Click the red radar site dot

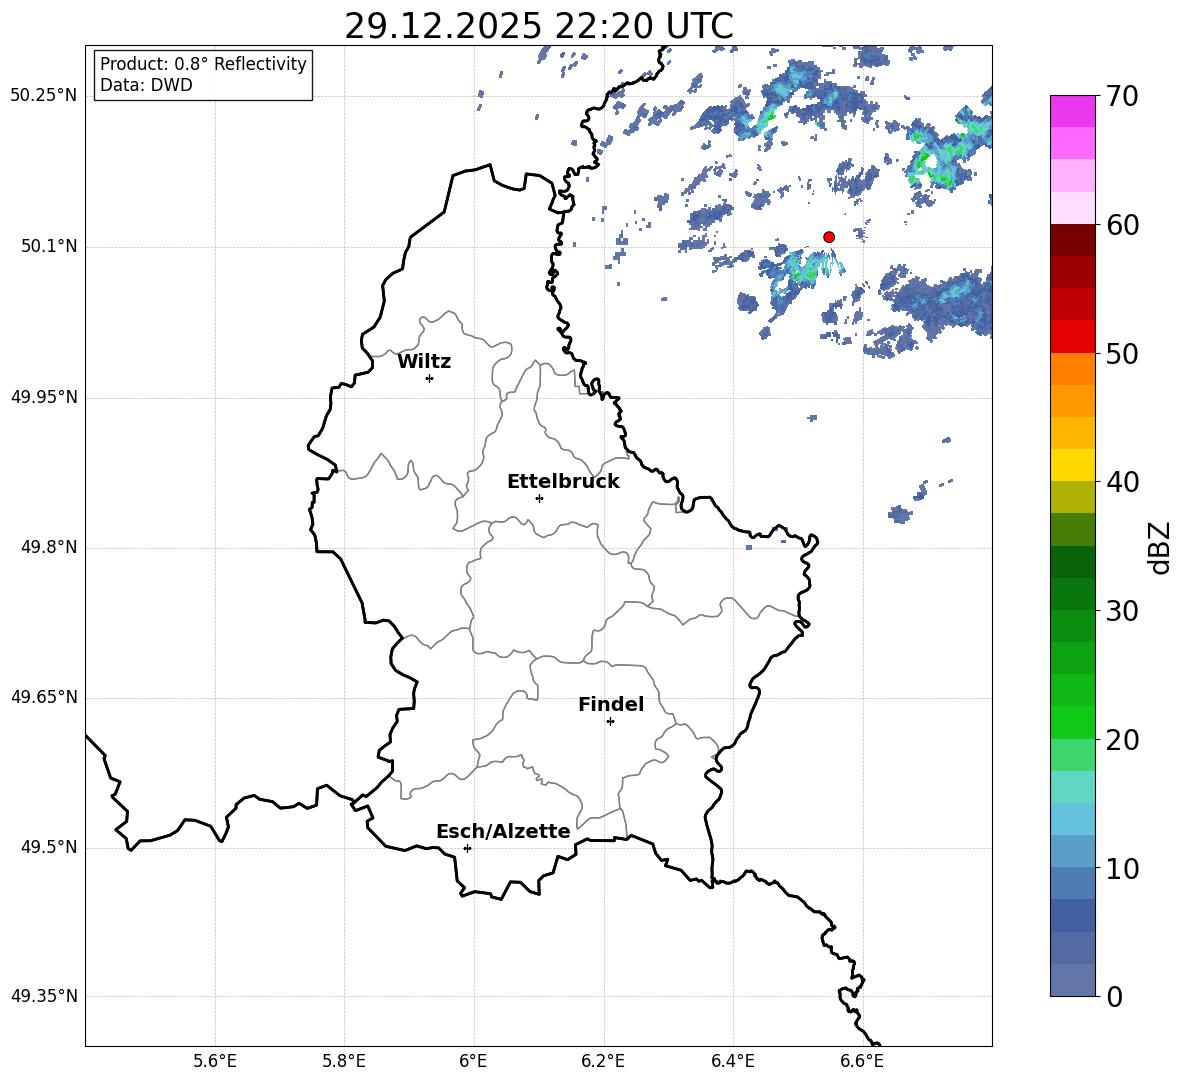tap(828, 237)
